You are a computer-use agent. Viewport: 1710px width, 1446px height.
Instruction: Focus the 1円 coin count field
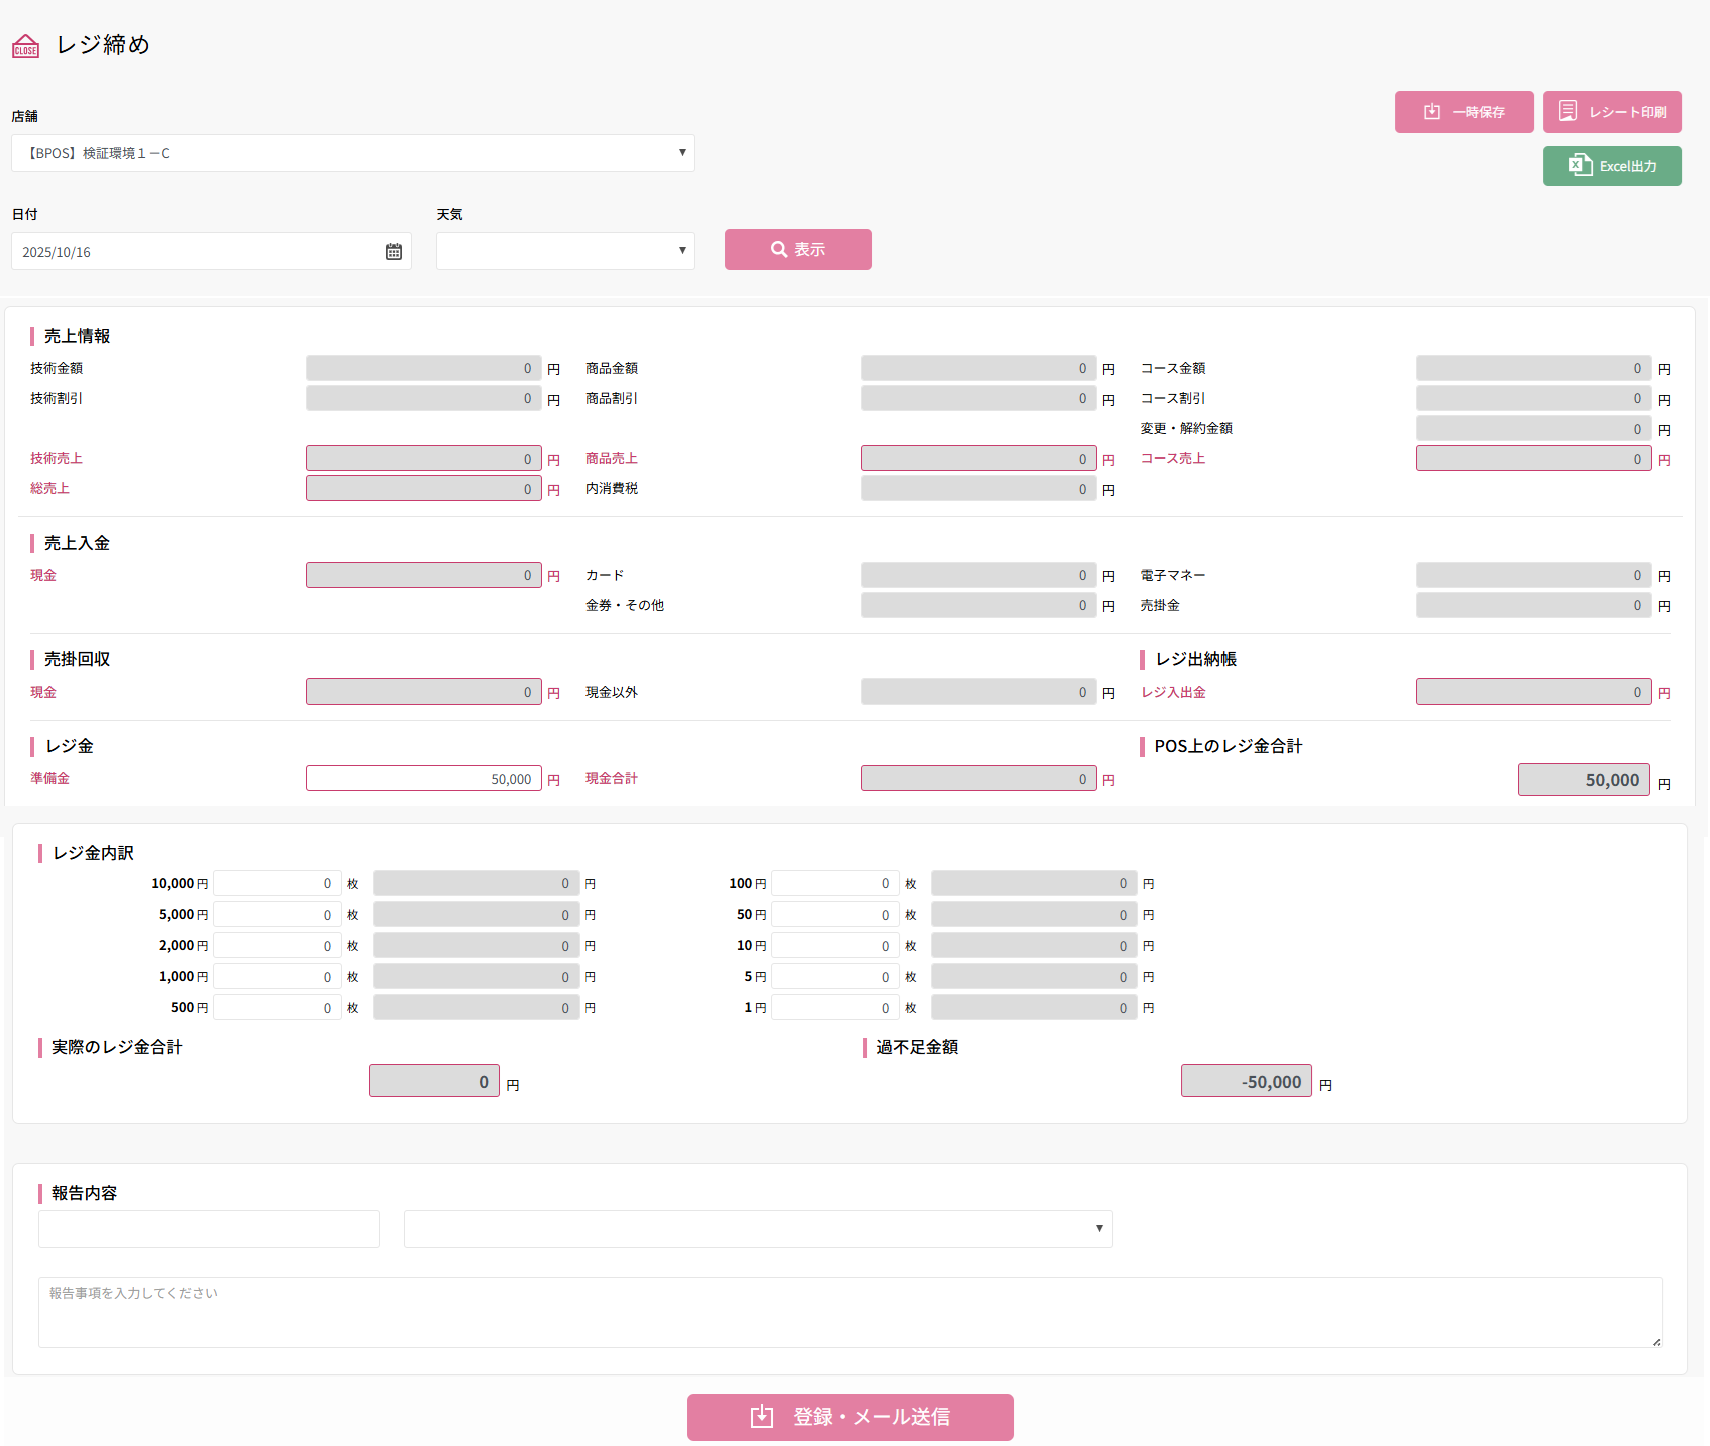(x=834, y=1008)
